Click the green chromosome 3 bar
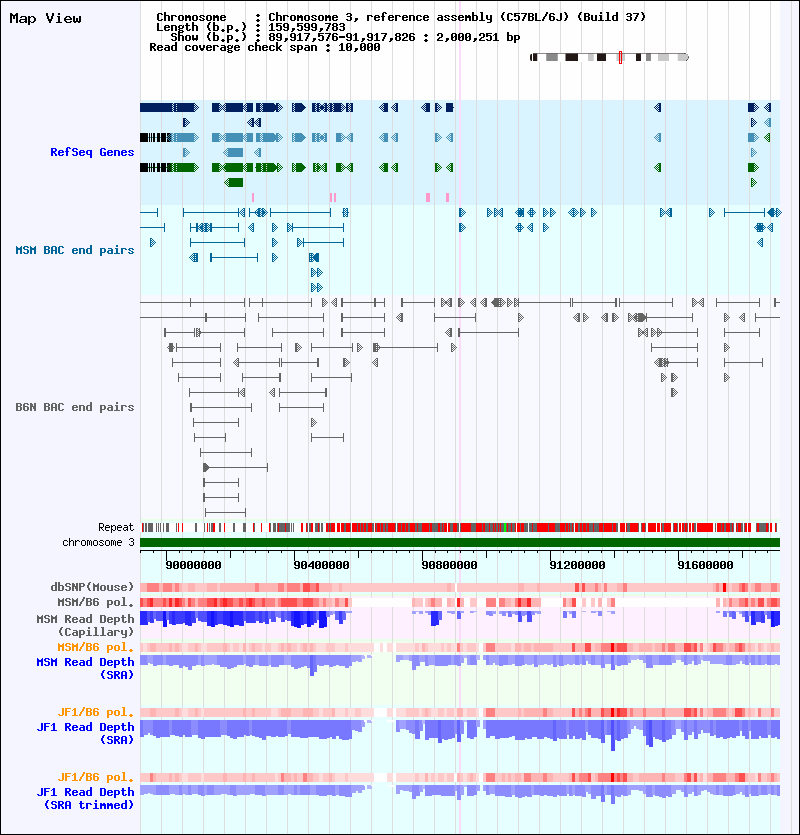The height and width of the screenshot is (835, 800). click(x=460, y=543)
